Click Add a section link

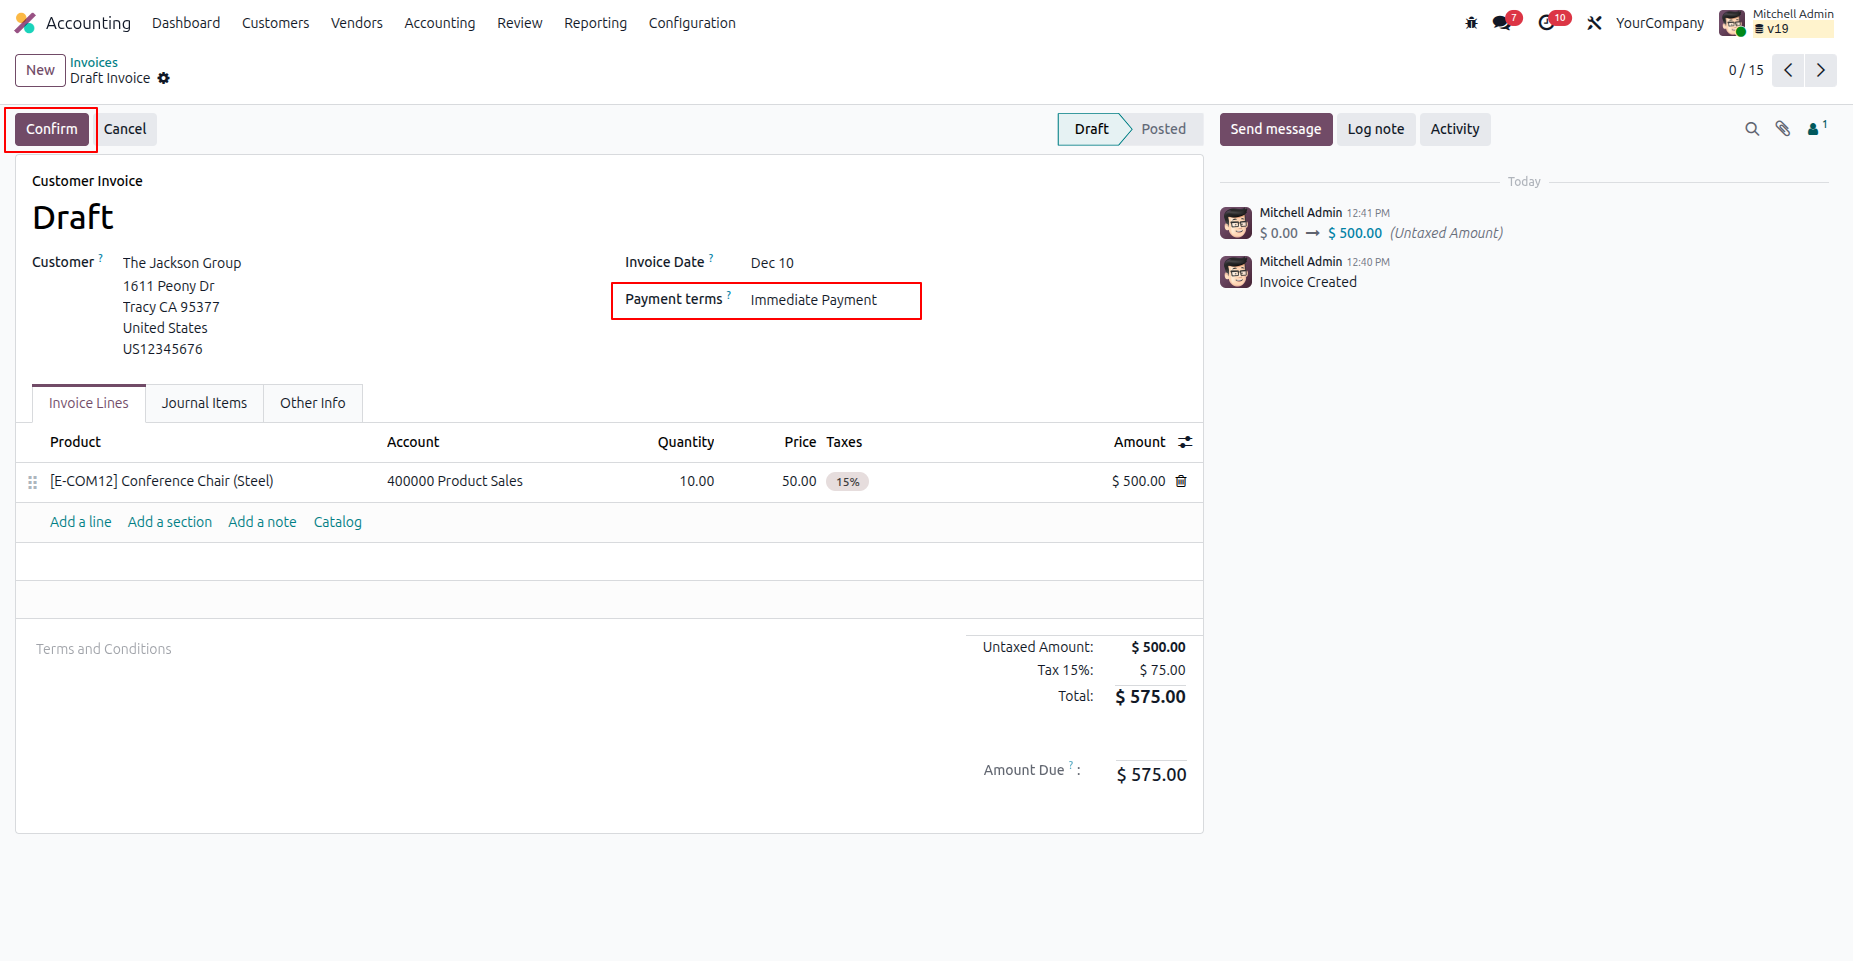170,522
